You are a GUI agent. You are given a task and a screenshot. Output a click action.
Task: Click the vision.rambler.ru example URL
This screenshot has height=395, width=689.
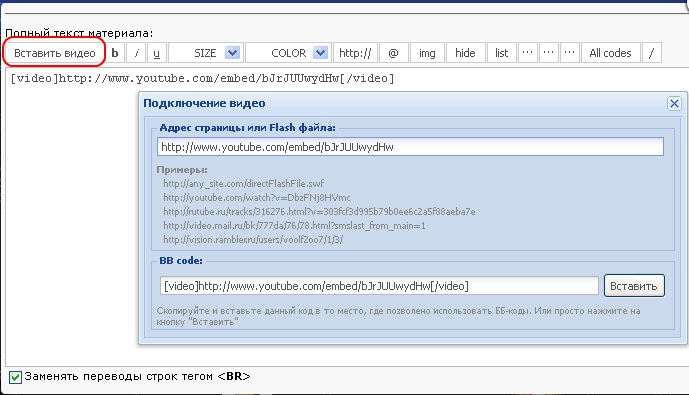point(253,240)
